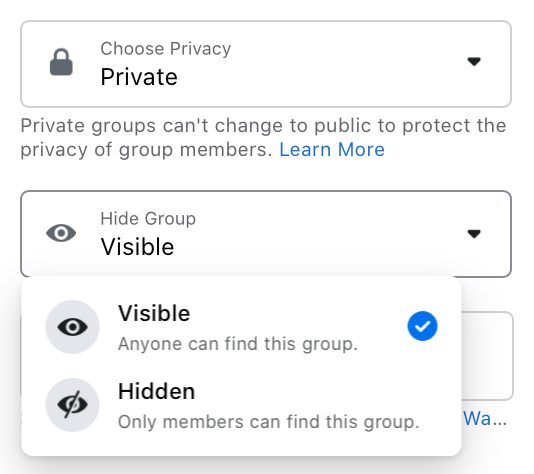The image size is (534, 474).
Task: Select the Visible menu option
Action: 241,327
